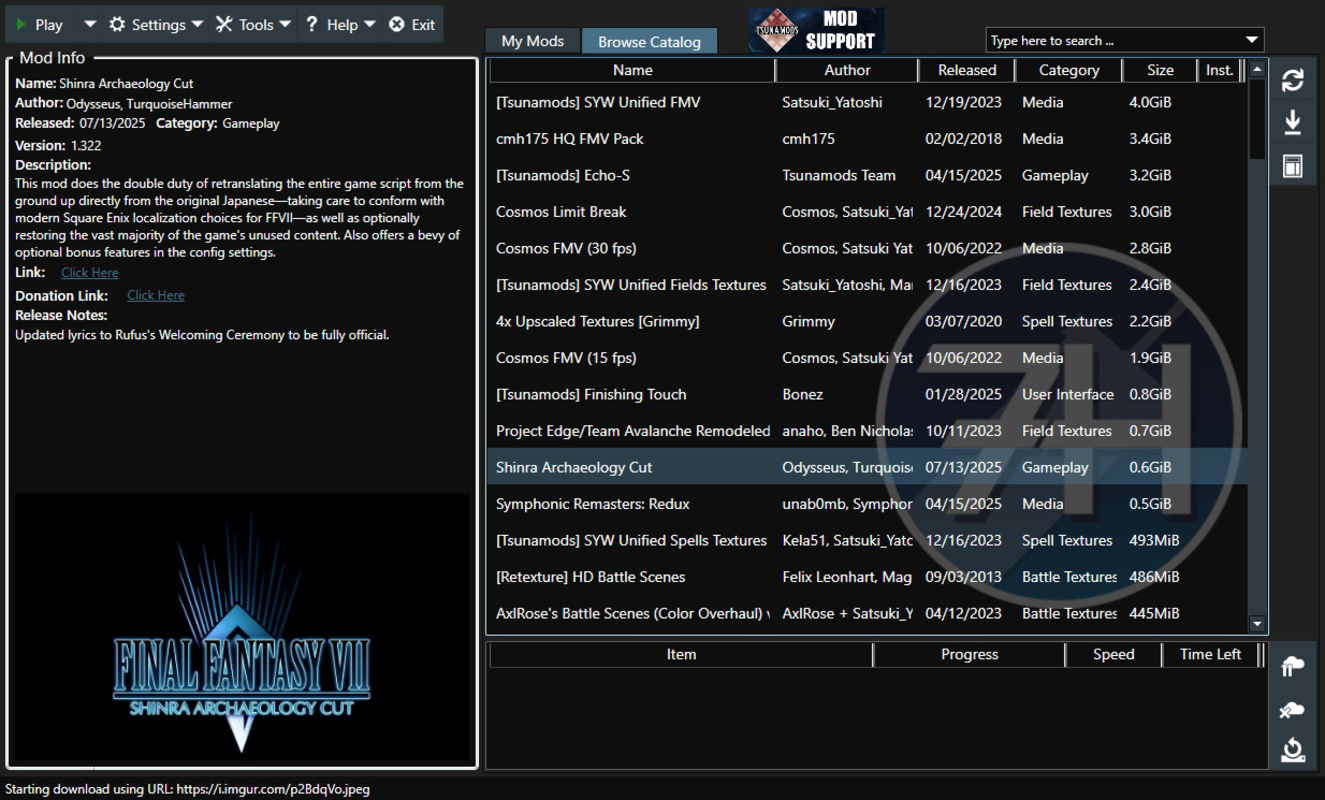Select 'Shinra Archaeology Cut' catalog row

[x=867, y=467]
